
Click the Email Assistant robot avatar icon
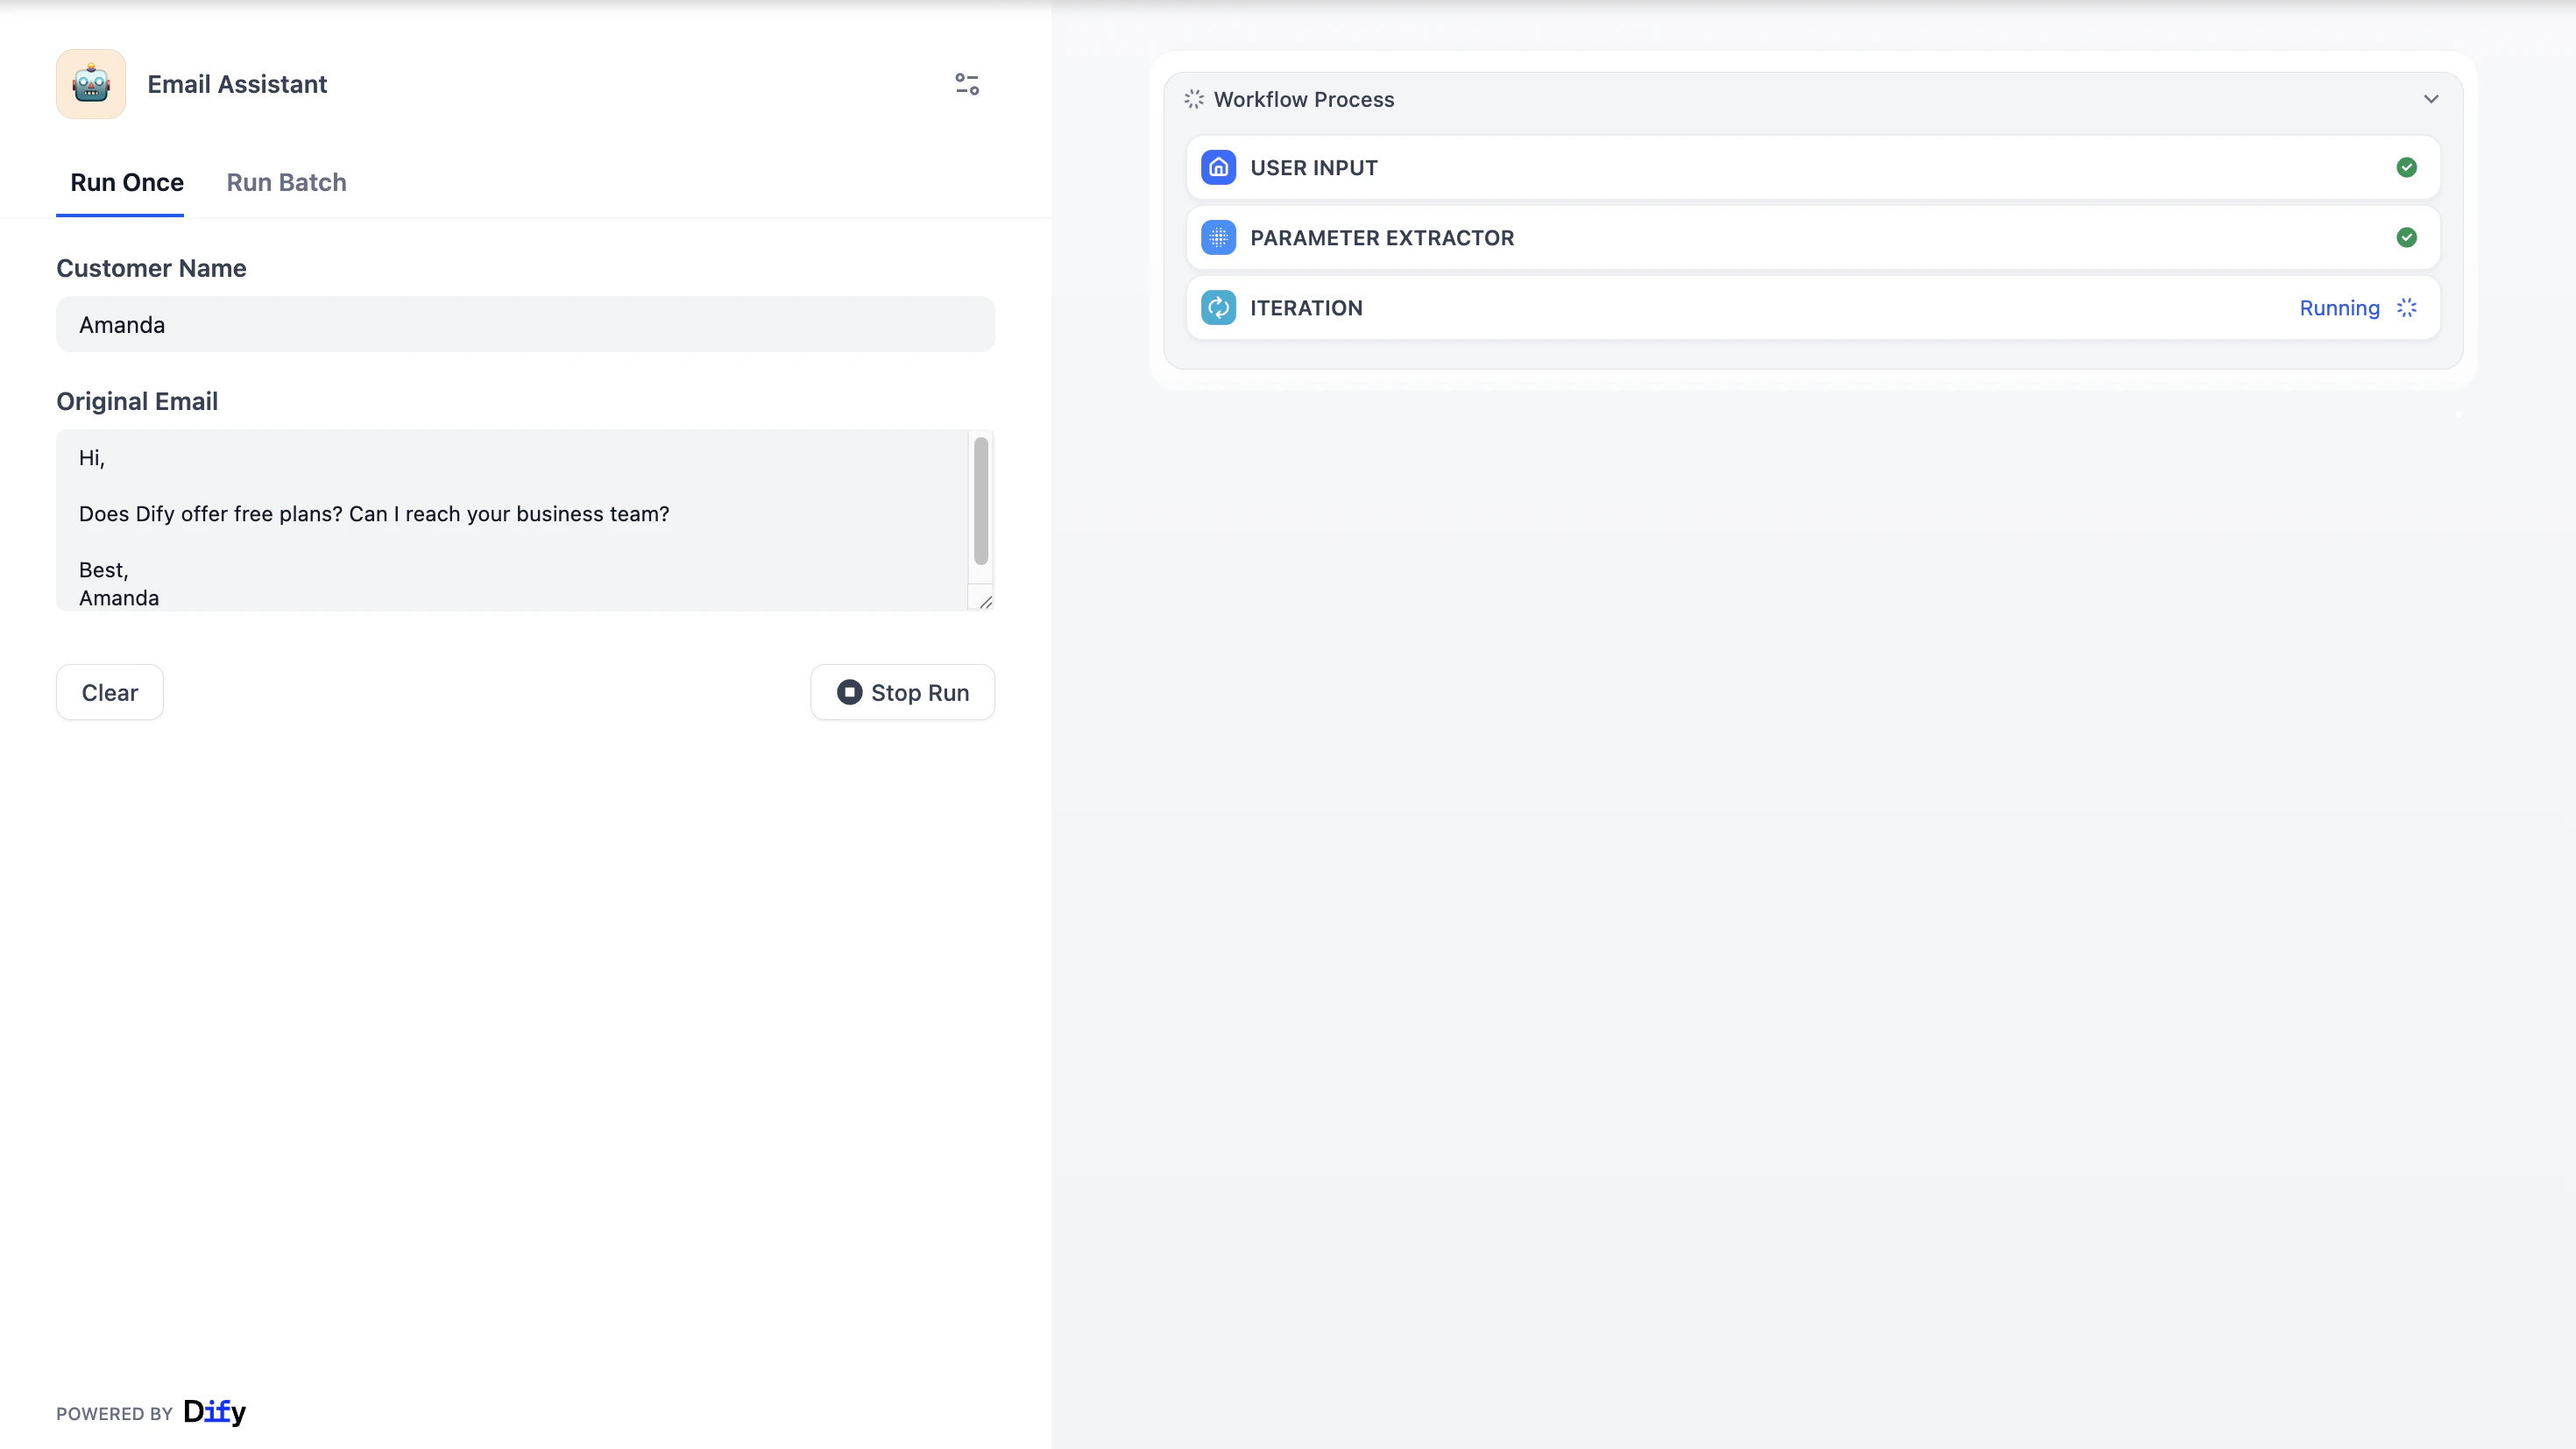(x=90, y=83)
